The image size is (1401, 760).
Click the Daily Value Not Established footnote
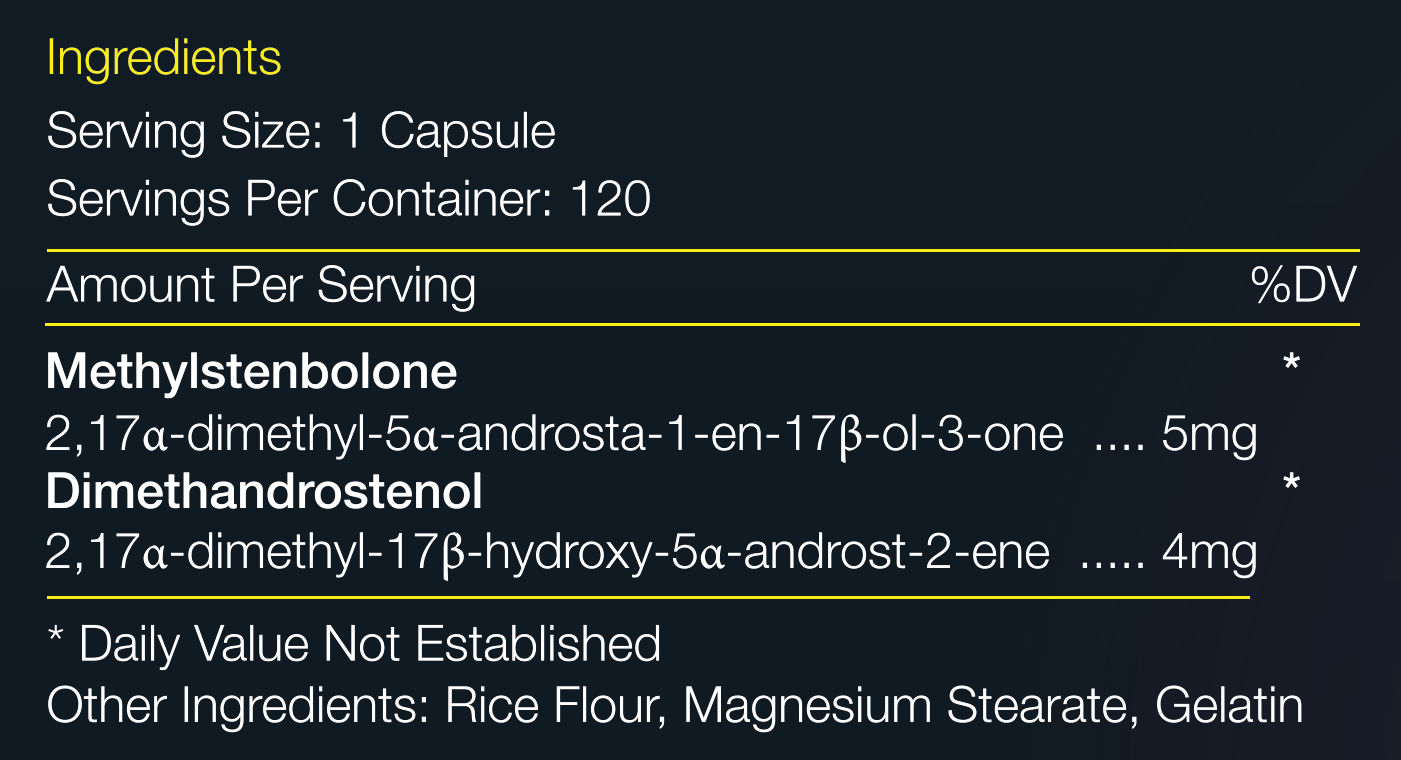coord(354,644)
